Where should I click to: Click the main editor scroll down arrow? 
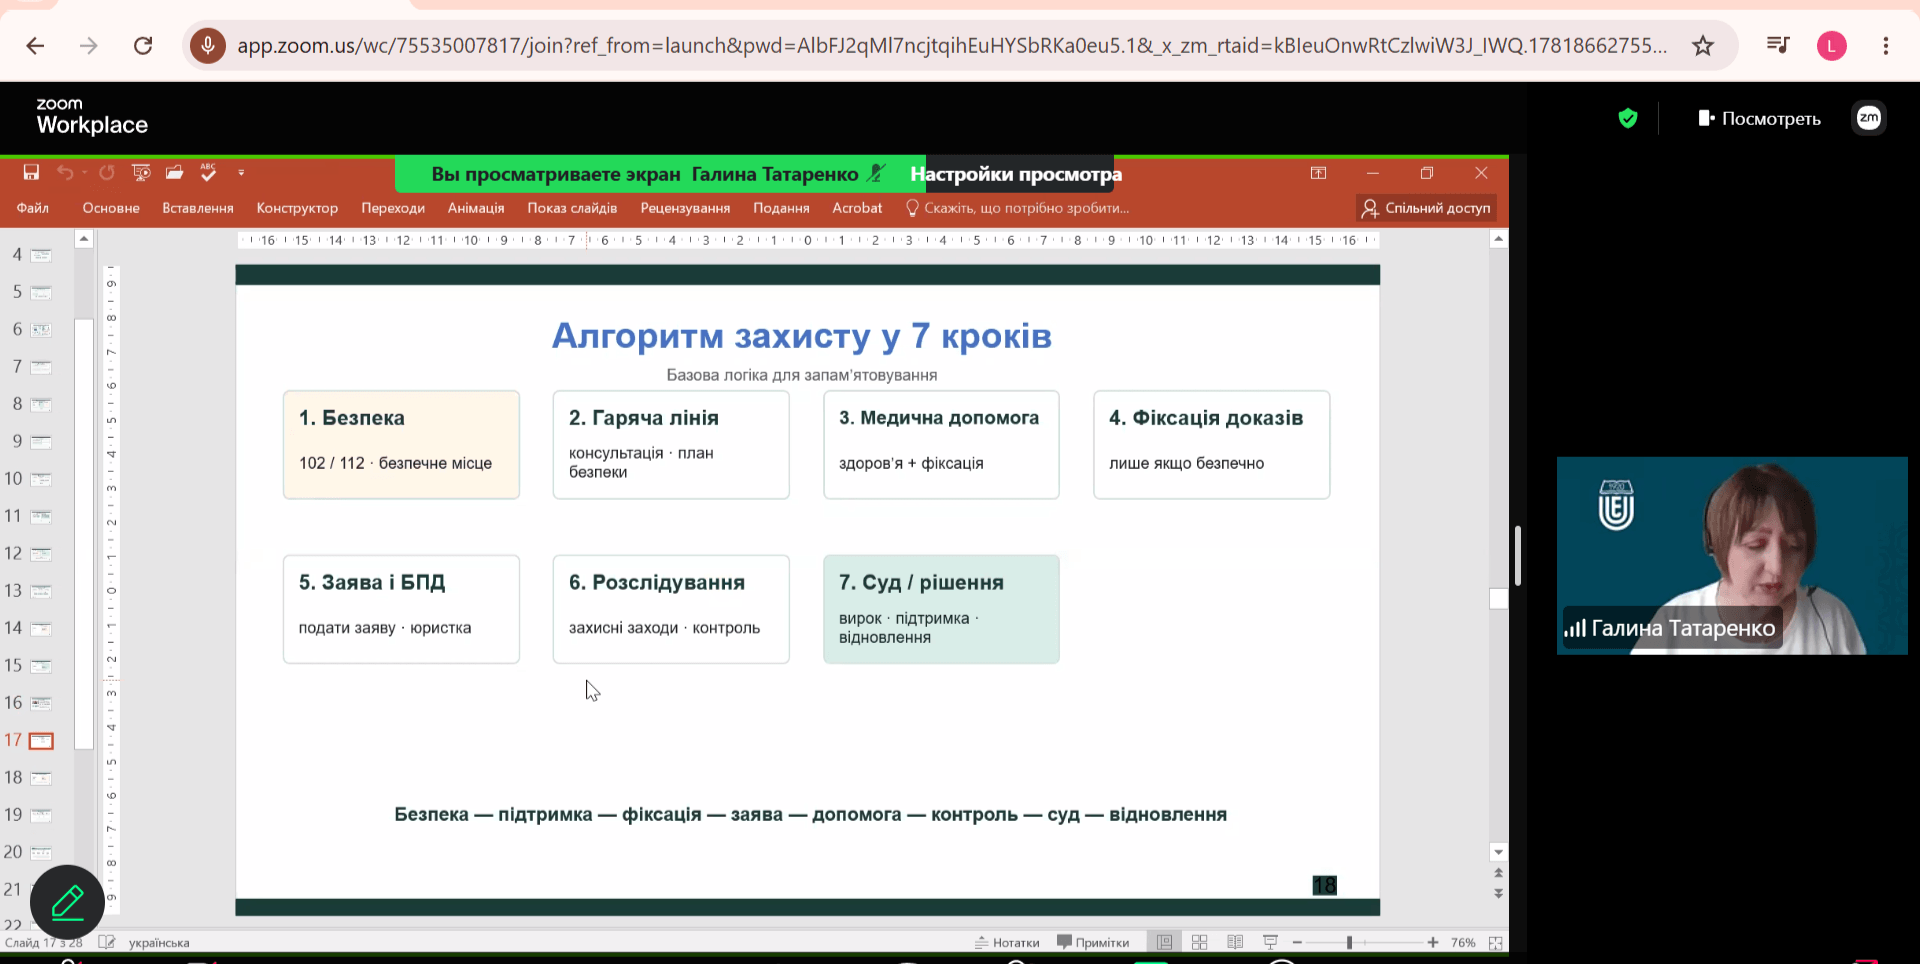[x=1498, y=853]
